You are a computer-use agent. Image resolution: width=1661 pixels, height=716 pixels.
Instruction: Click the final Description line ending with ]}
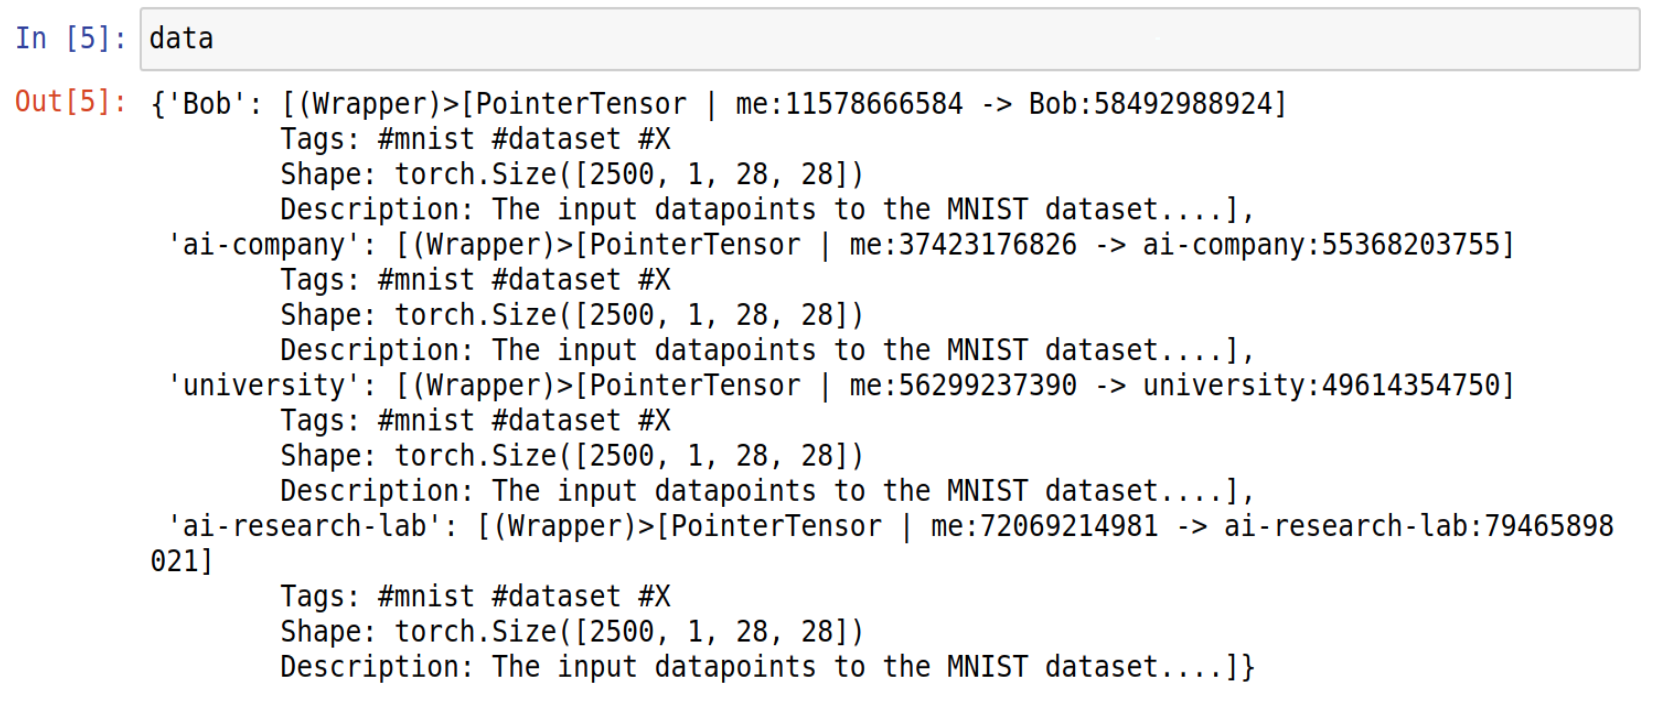(x=767, y=667)
